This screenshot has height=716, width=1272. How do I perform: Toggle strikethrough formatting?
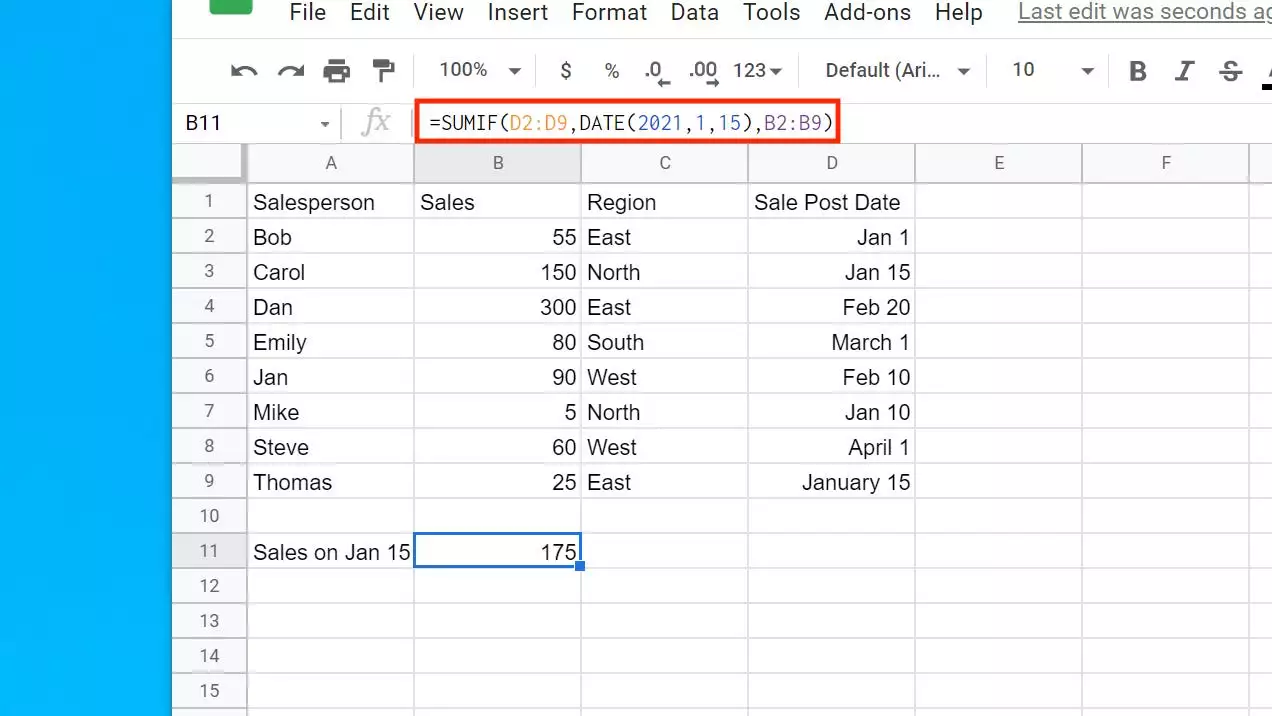(x=1231, y=71)
